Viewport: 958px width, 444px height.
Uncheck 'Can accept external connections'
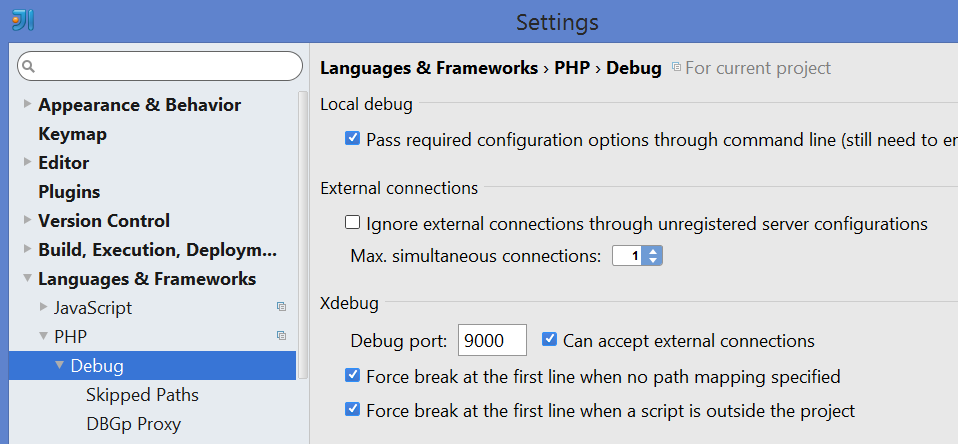549,340
